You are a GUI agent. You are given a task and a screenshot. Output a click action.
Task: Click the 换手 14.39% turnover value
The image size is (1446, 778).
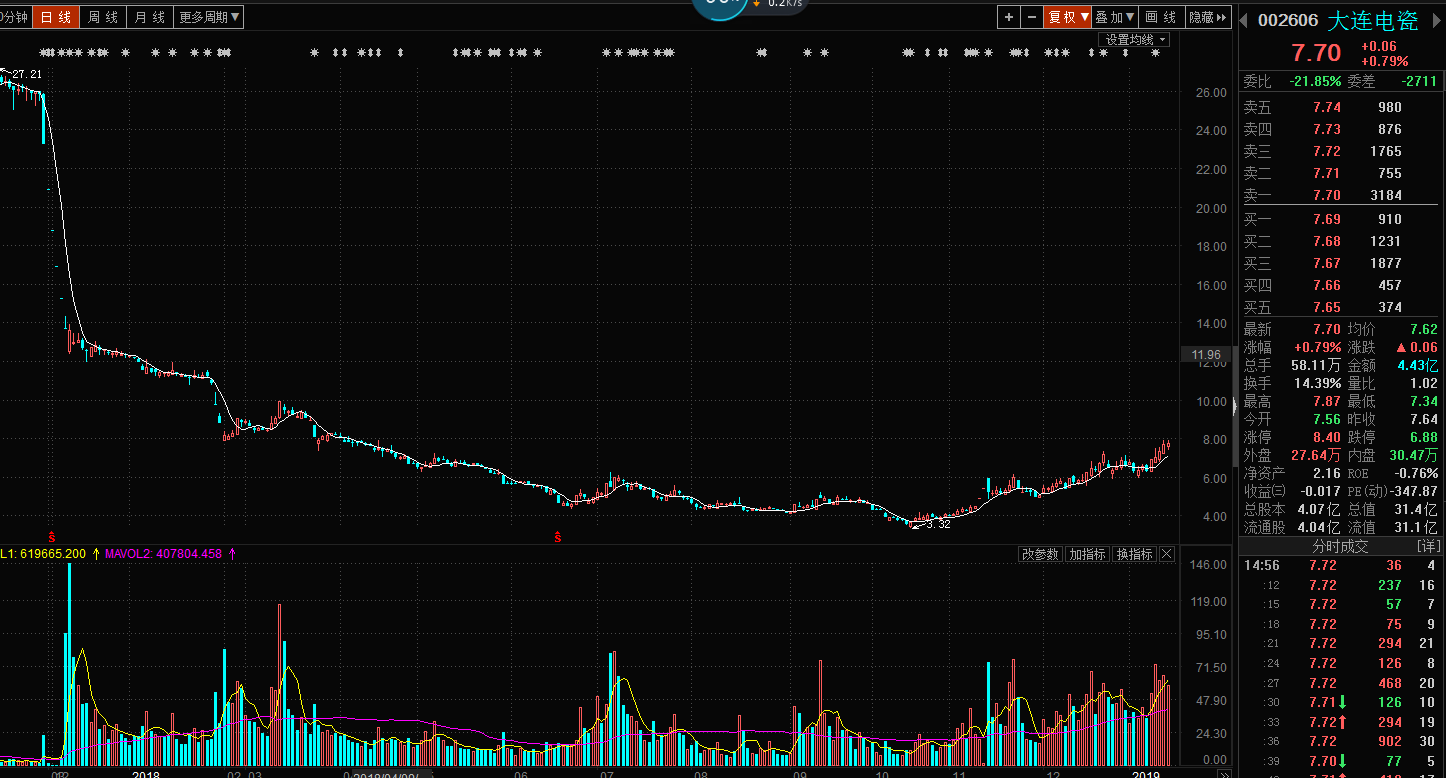1316,383
